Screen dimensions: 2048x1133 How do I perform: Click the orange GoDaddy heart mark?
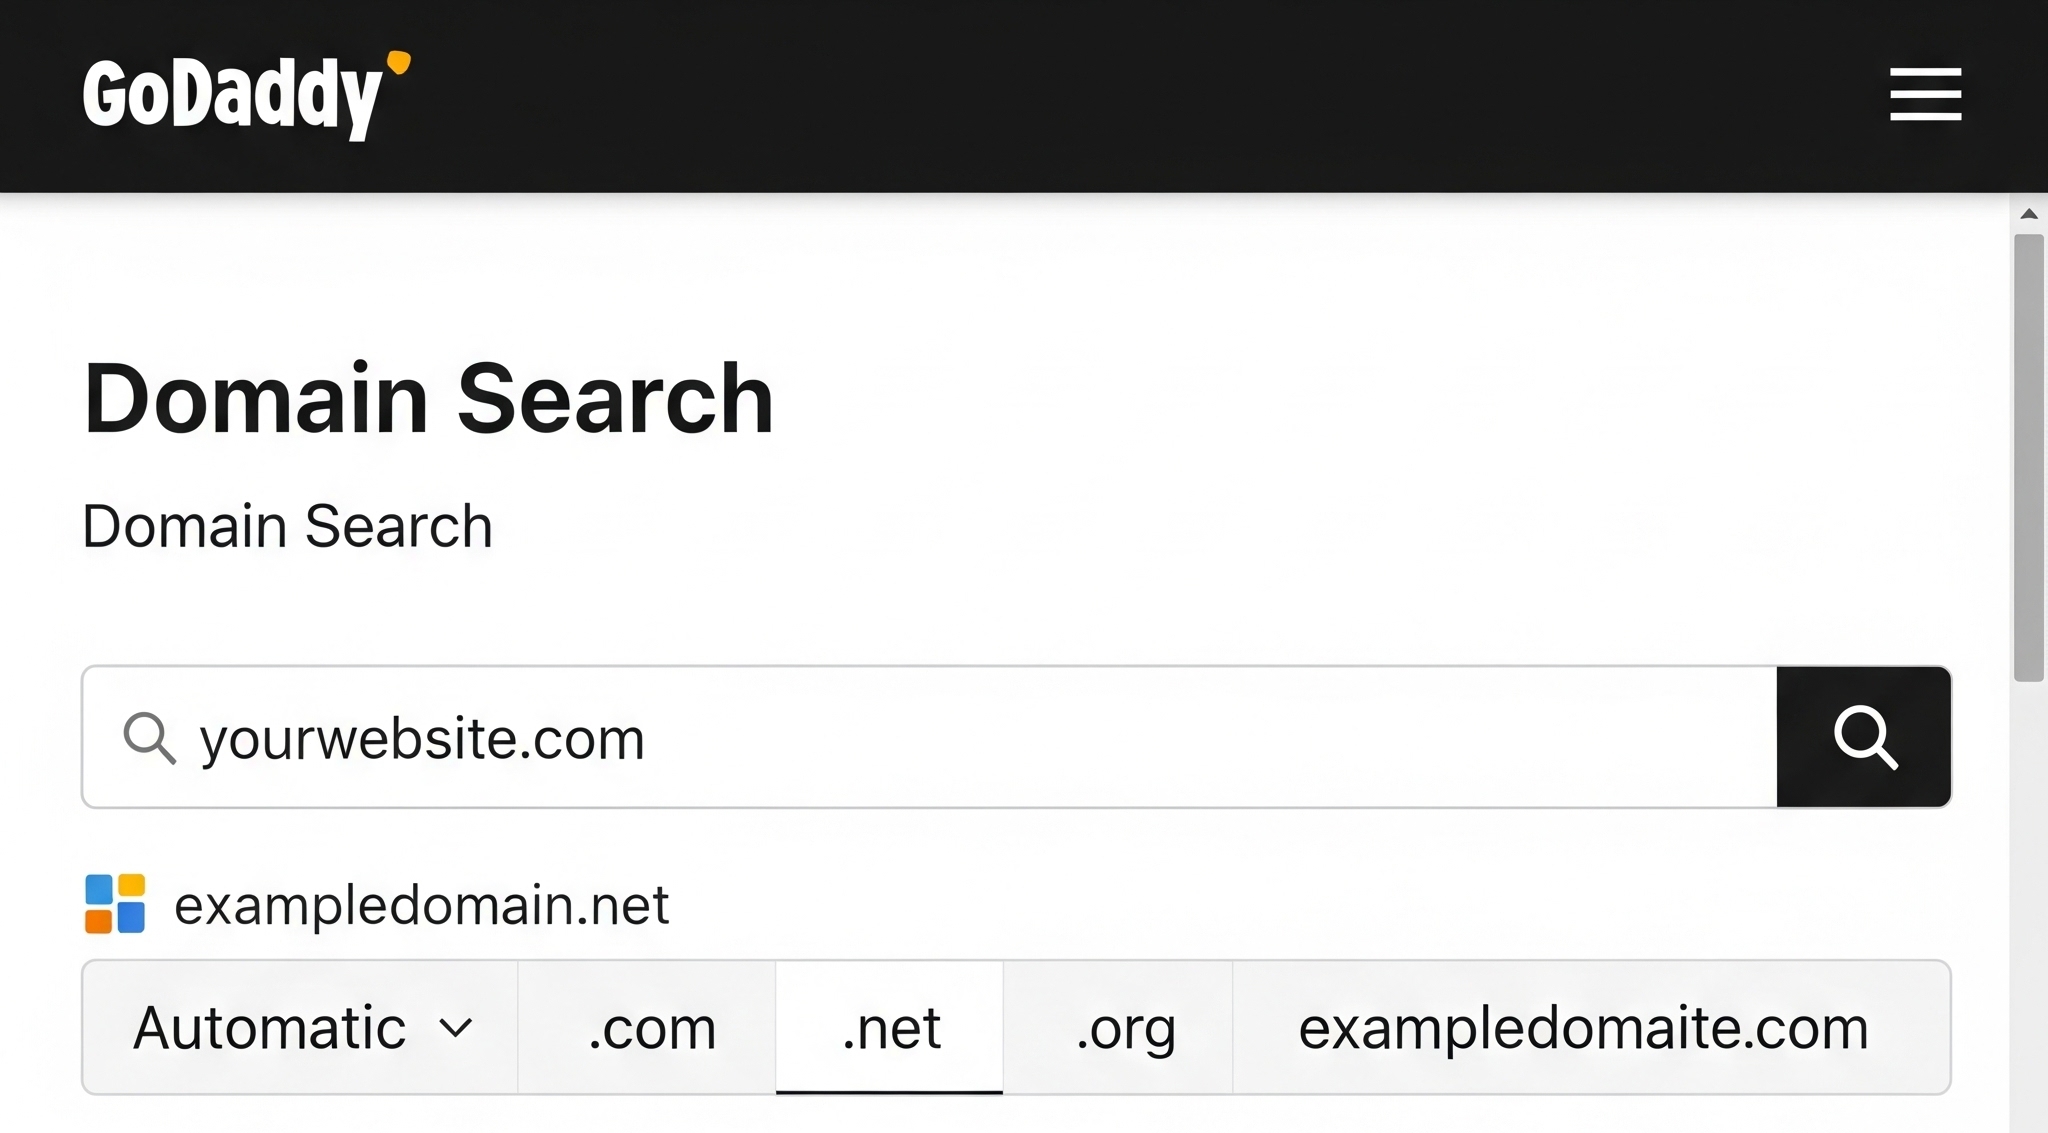tap(399, 62)
